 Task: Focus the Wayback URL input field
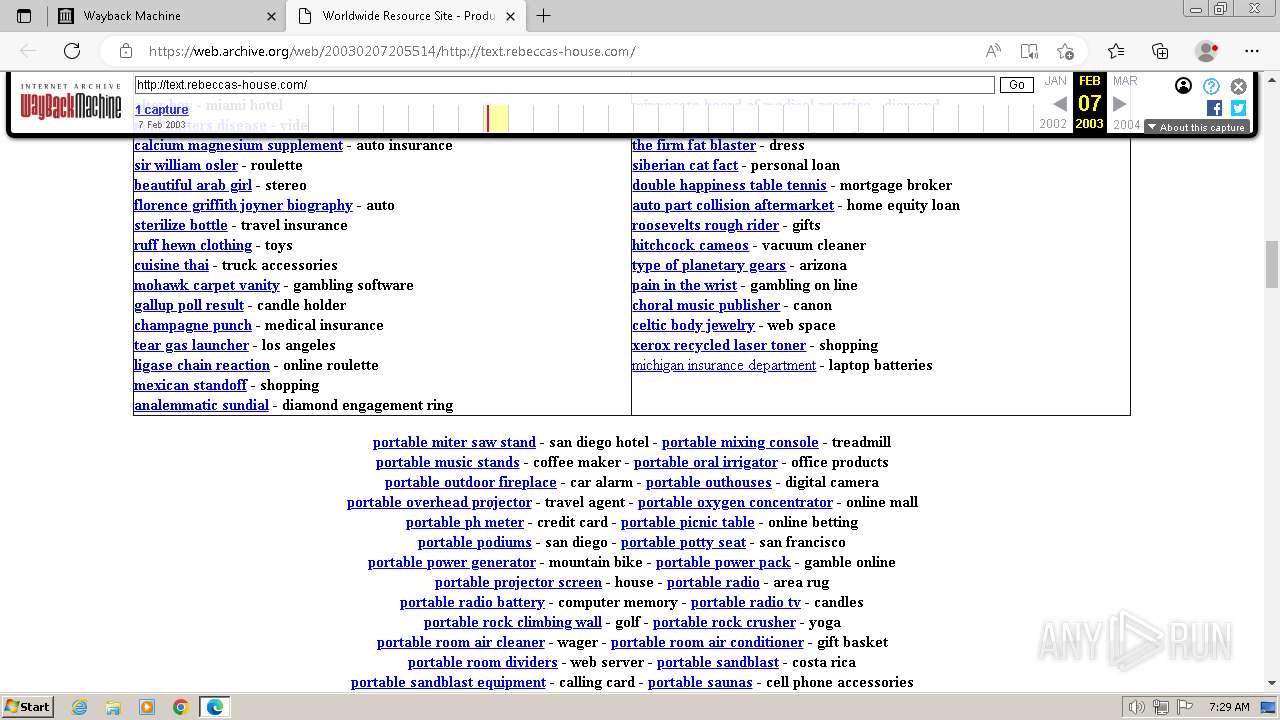click(565, 85)
